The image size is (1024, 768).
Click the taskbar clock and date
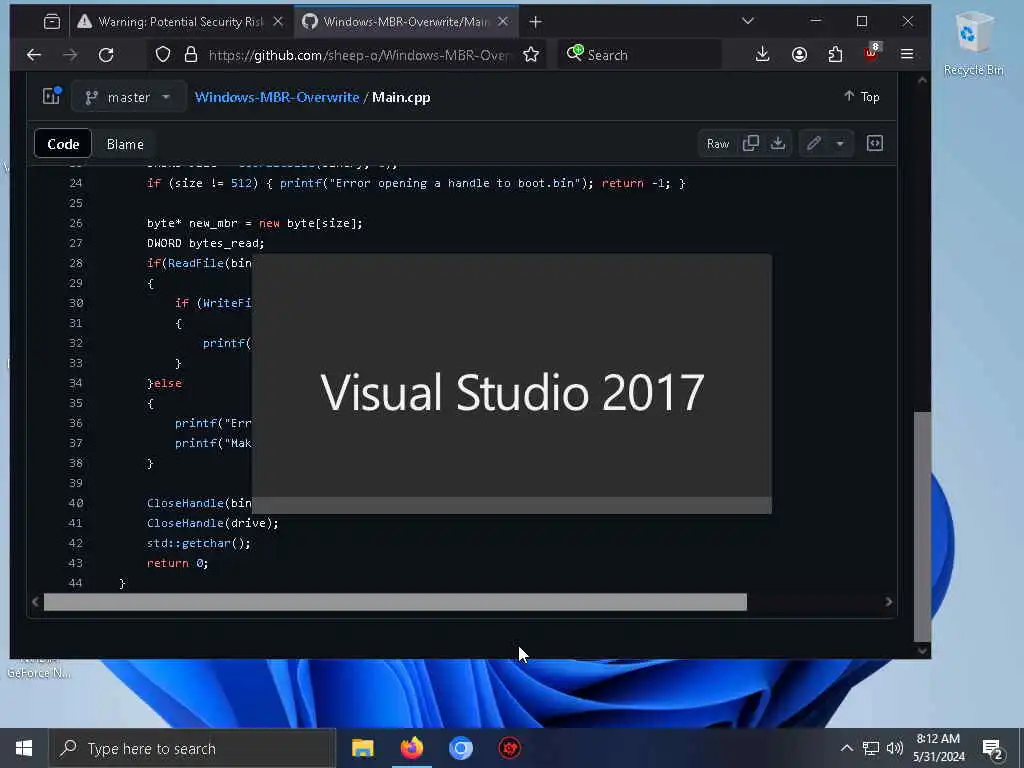[938, 748]
